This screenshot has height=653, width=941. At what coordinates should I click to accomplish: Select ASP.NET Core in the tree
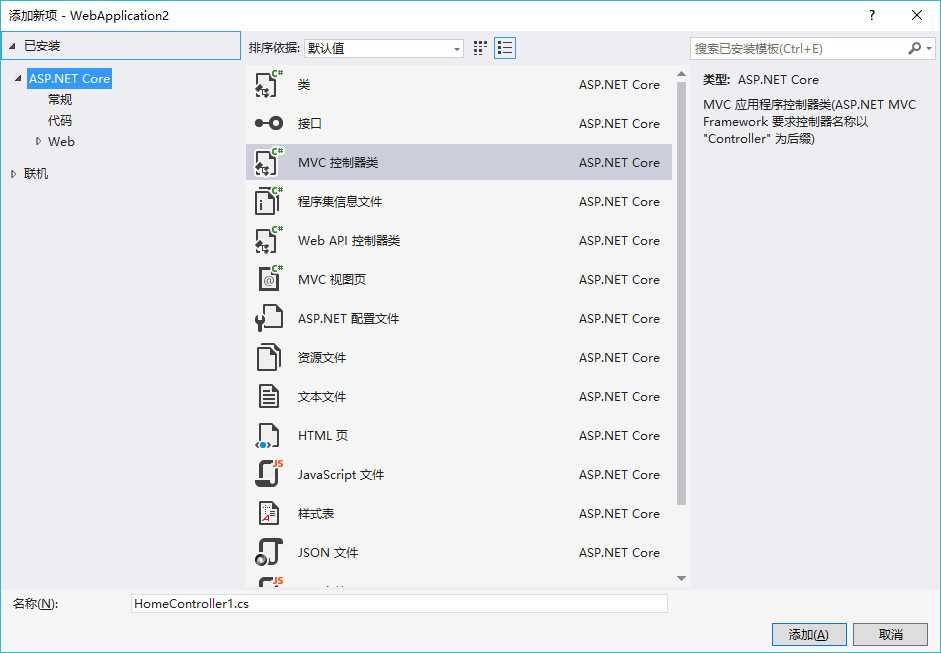pyautogui.click(x=70, y=78)
